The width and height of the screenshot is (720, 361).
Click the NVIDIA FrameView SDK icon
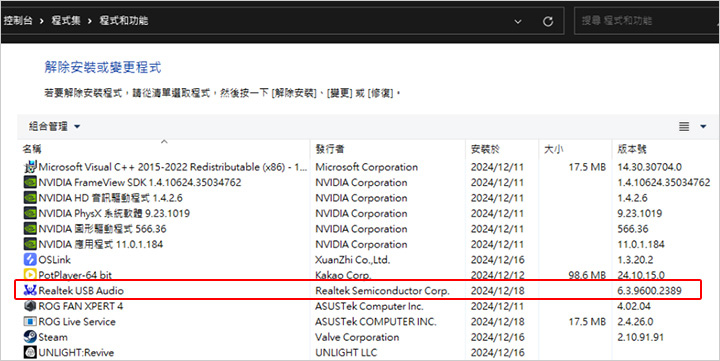coord(30,182)
